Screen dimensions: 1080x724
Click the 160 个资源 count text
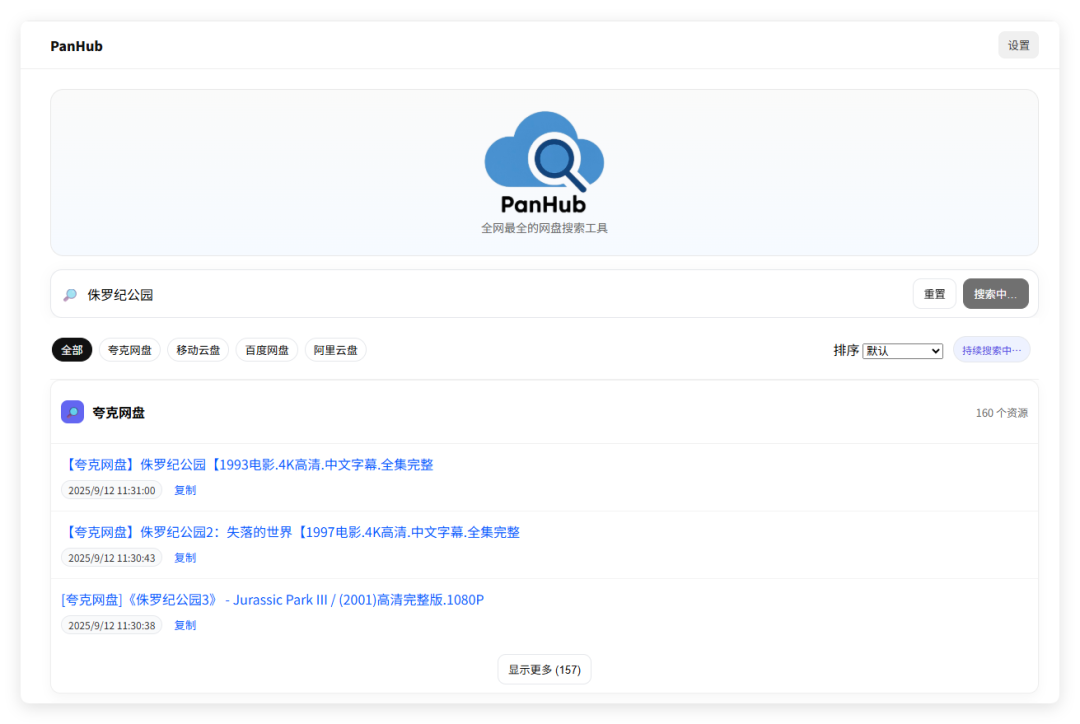1001,413
